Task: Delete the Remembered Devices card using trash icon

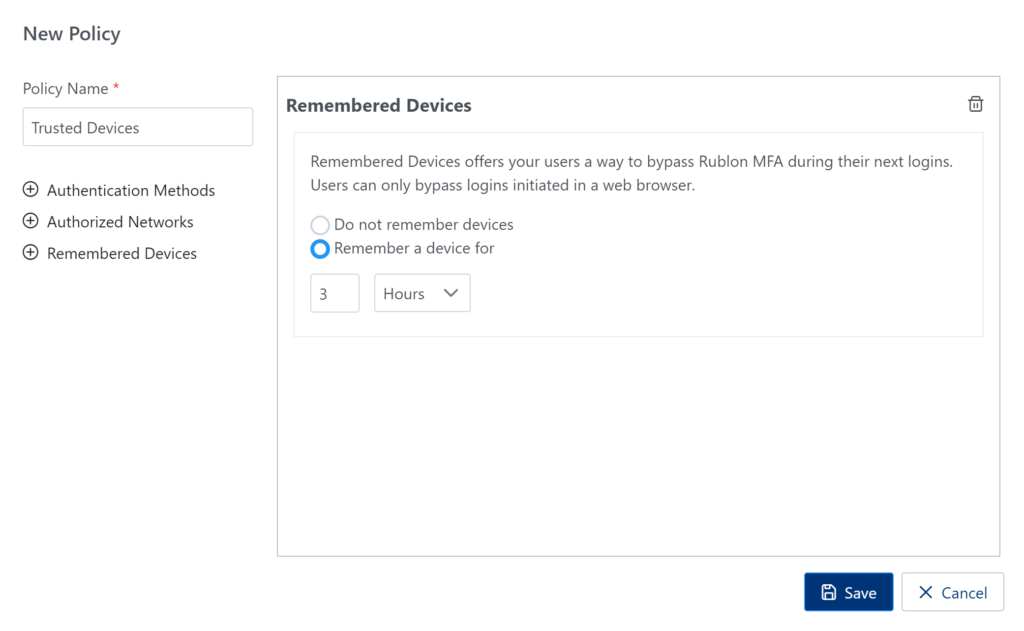Action: coord(975,103)
